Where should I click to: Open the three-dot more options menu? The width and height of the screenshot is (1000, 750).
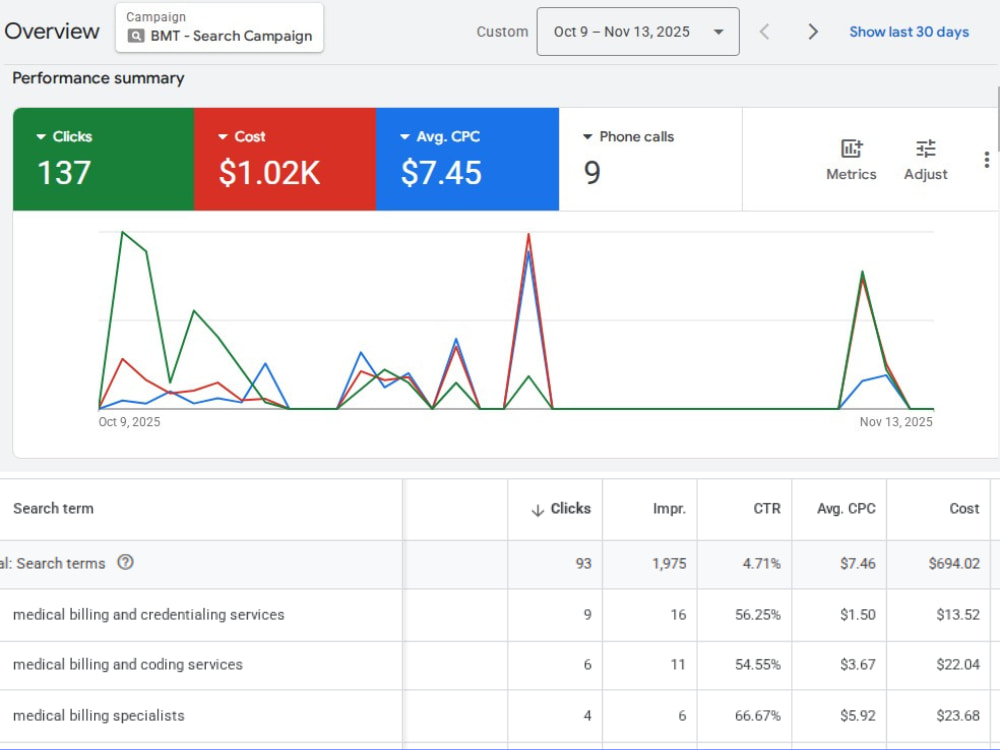pyautogui.click(x=986, y=159)
